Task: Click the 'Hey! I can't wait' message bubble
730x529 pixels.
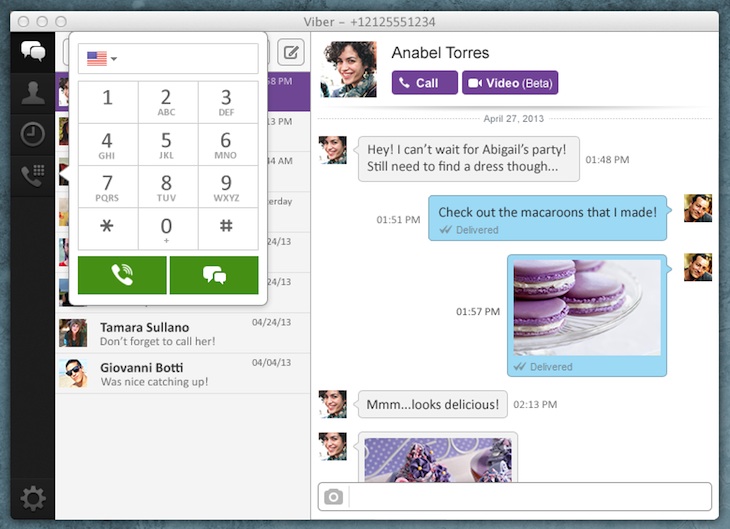Action: (469, 159)
